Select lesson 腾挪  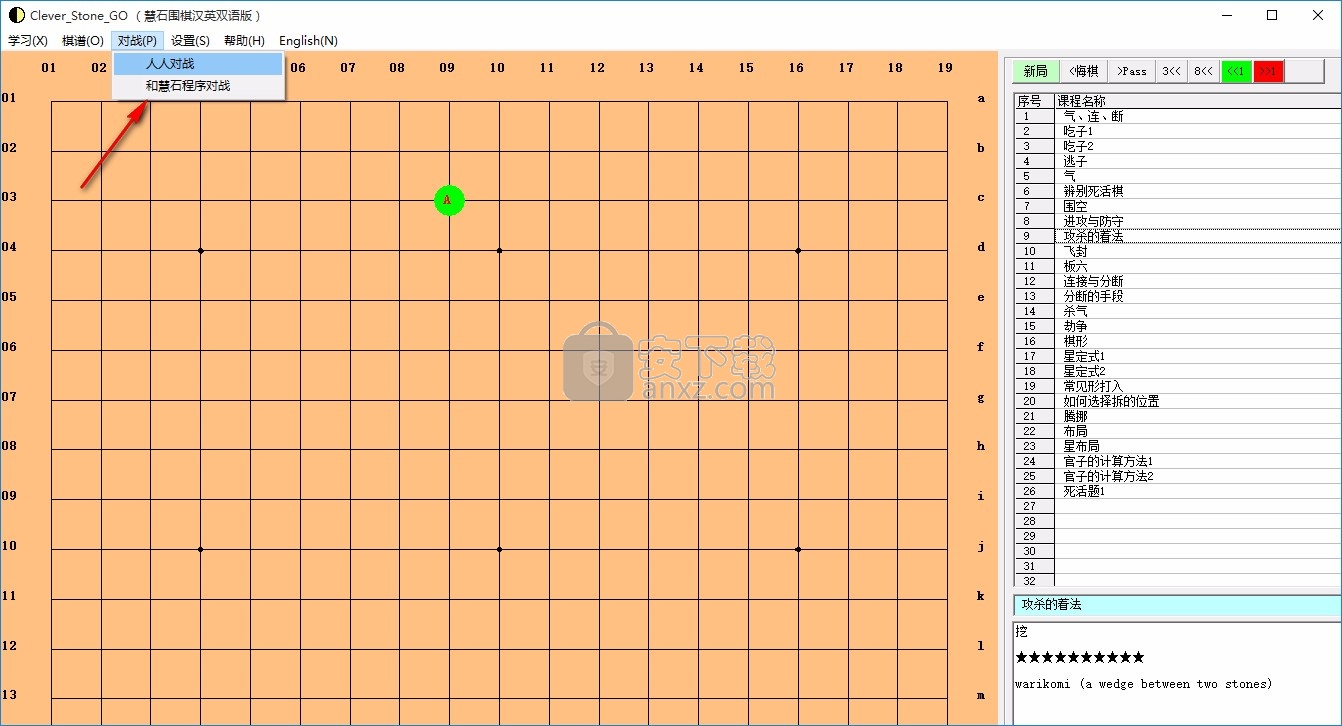coord(1197,416)
